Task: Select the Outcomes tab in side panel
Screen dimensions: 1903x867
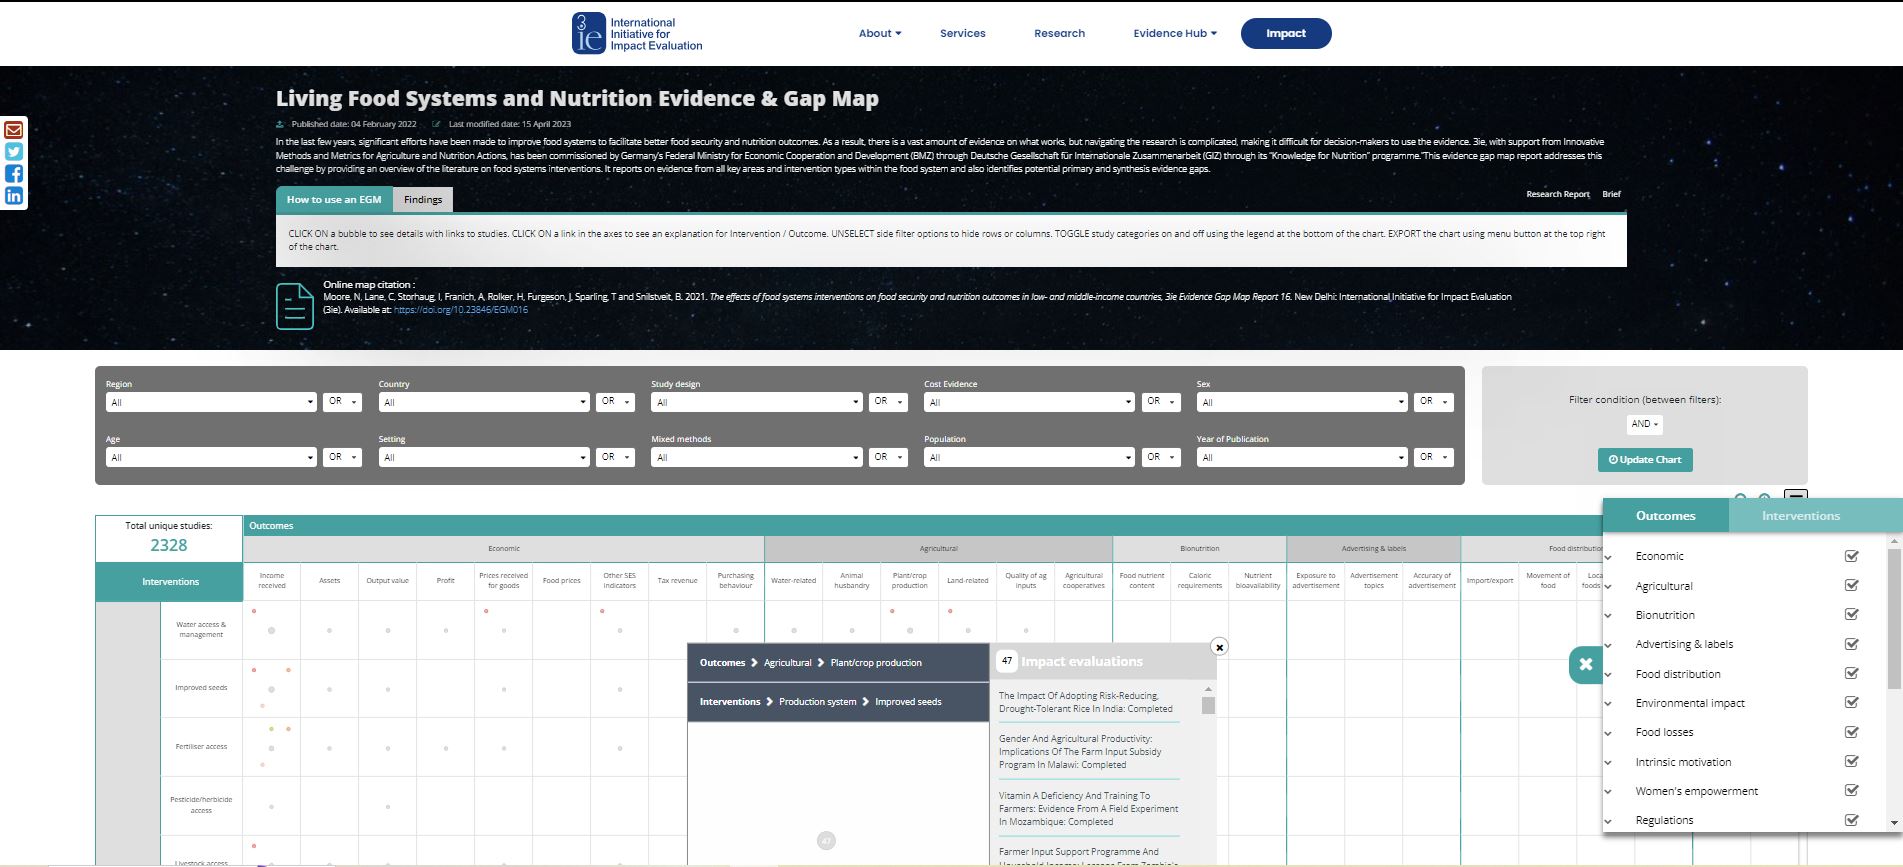Action: [1666, 516]
